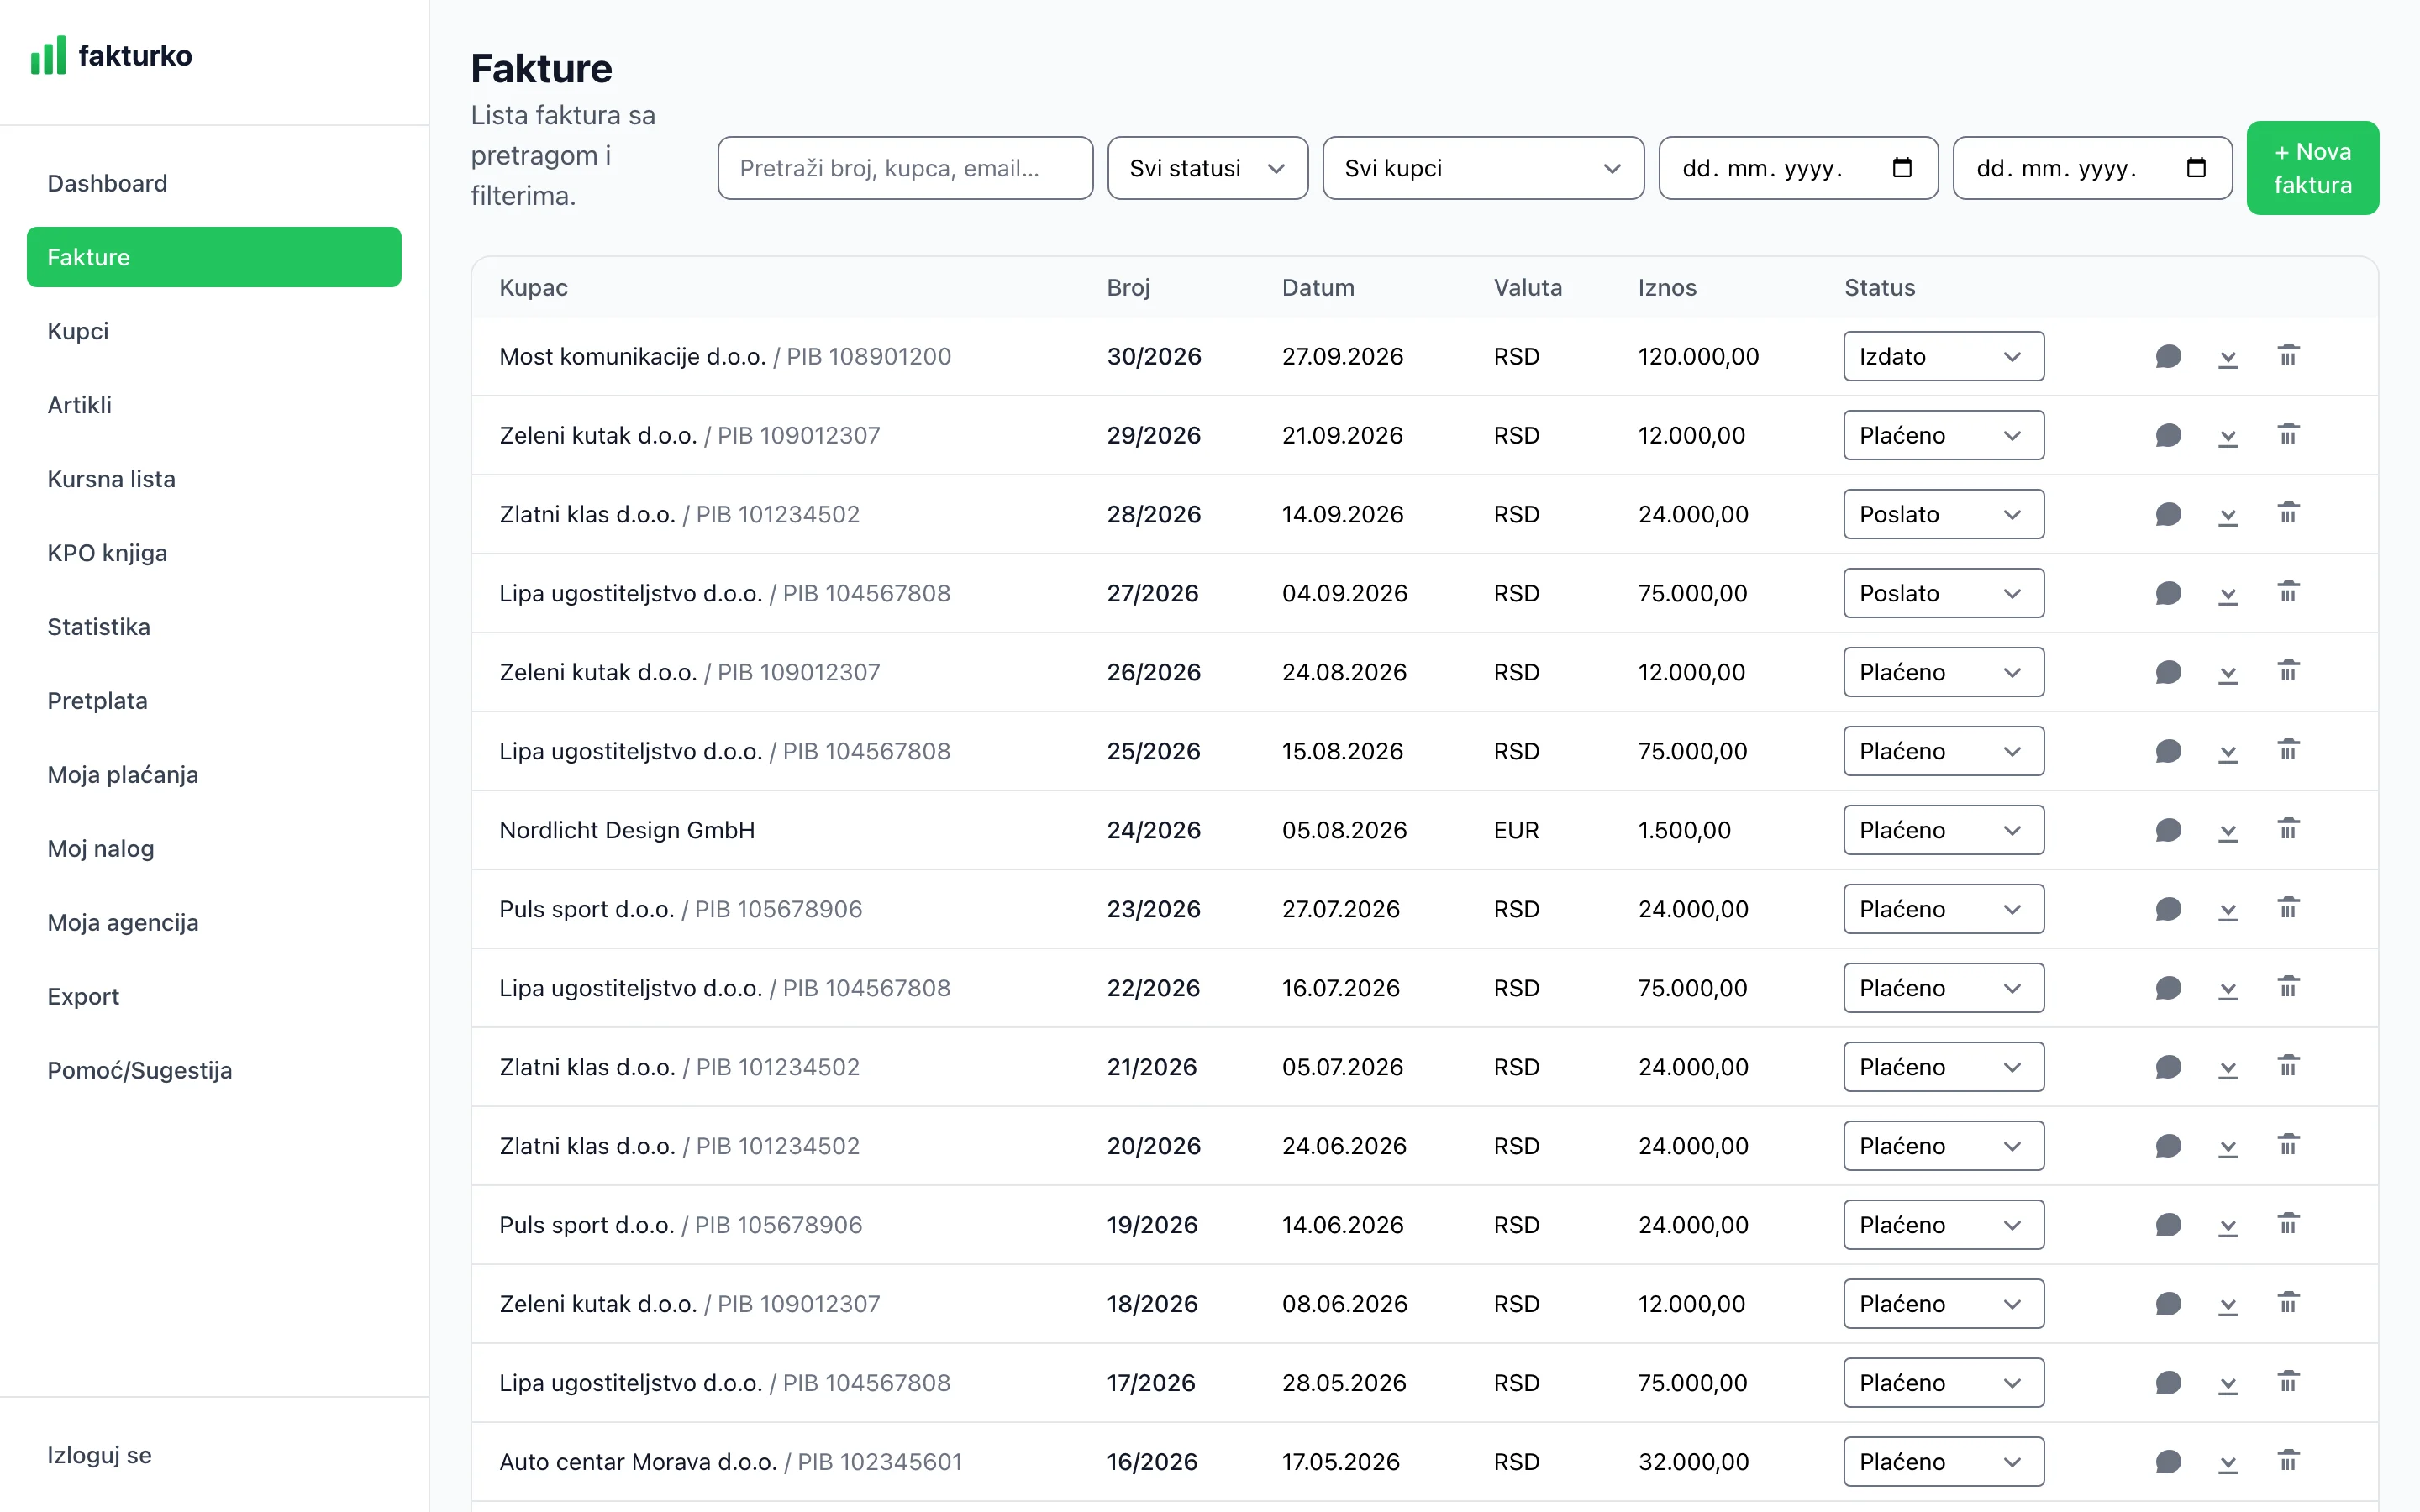
Task: Open Kursna lista in sidebar
Action: (214, 479)
